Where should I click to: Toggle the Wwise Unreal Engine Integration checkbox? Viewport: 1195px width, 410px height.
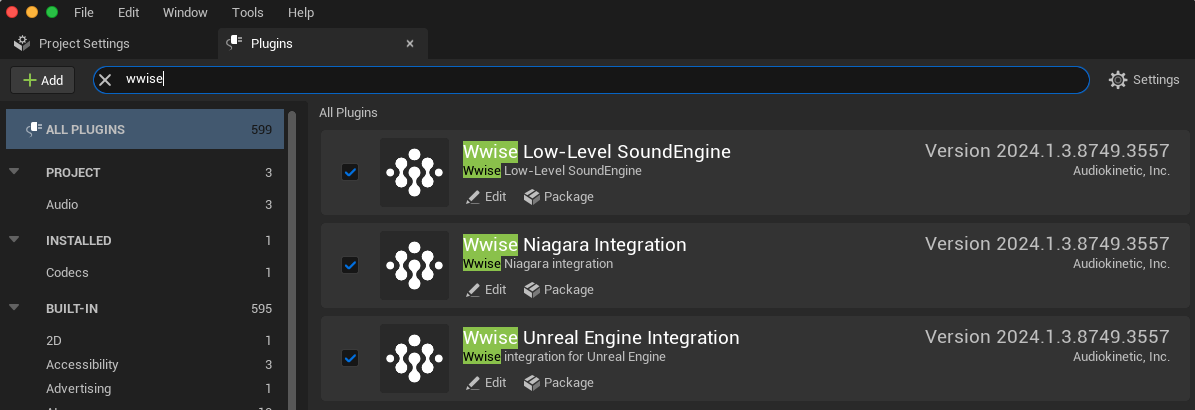click(x=350, y=358)
